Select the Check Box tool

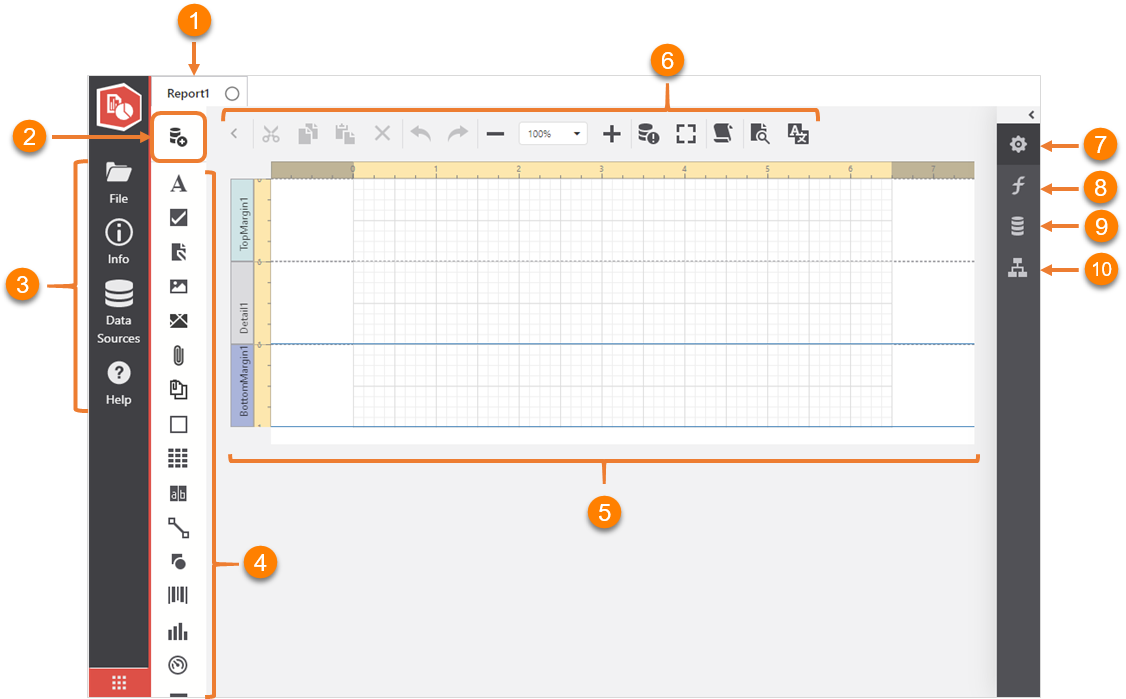tap(177, 218)
